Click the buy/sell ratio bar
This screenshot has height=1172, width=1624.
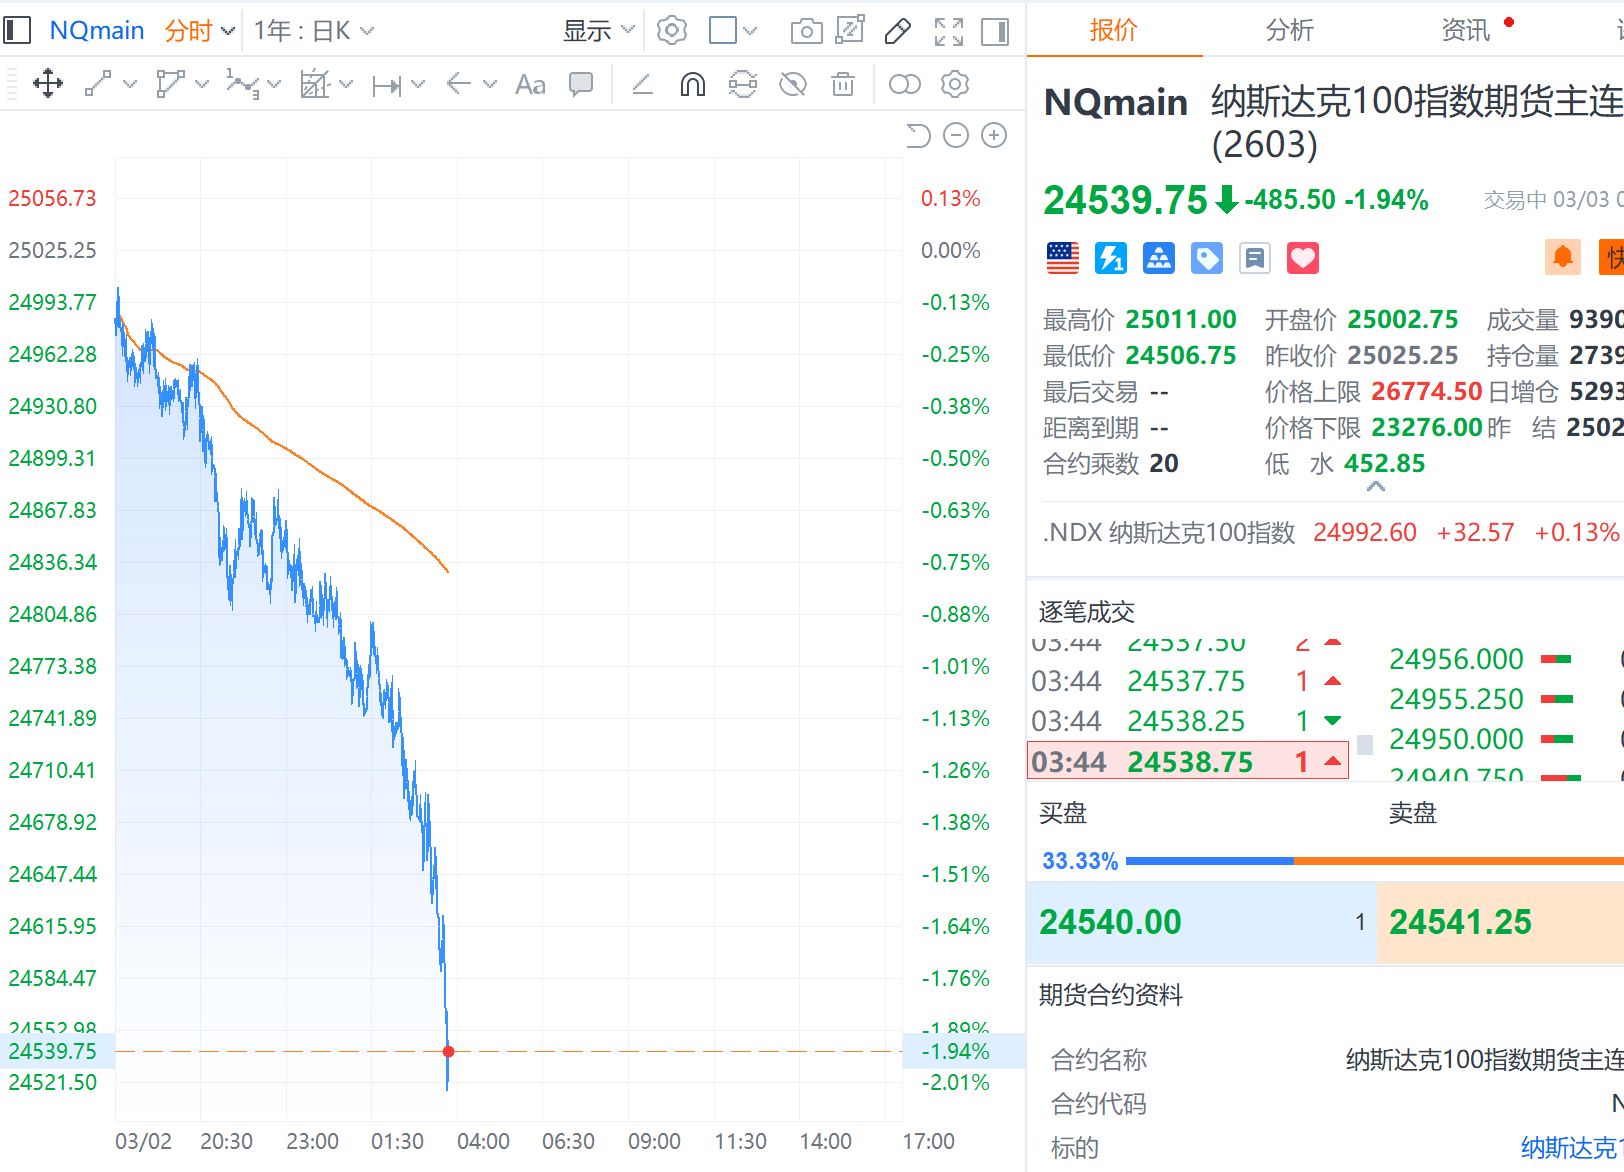1370,860
